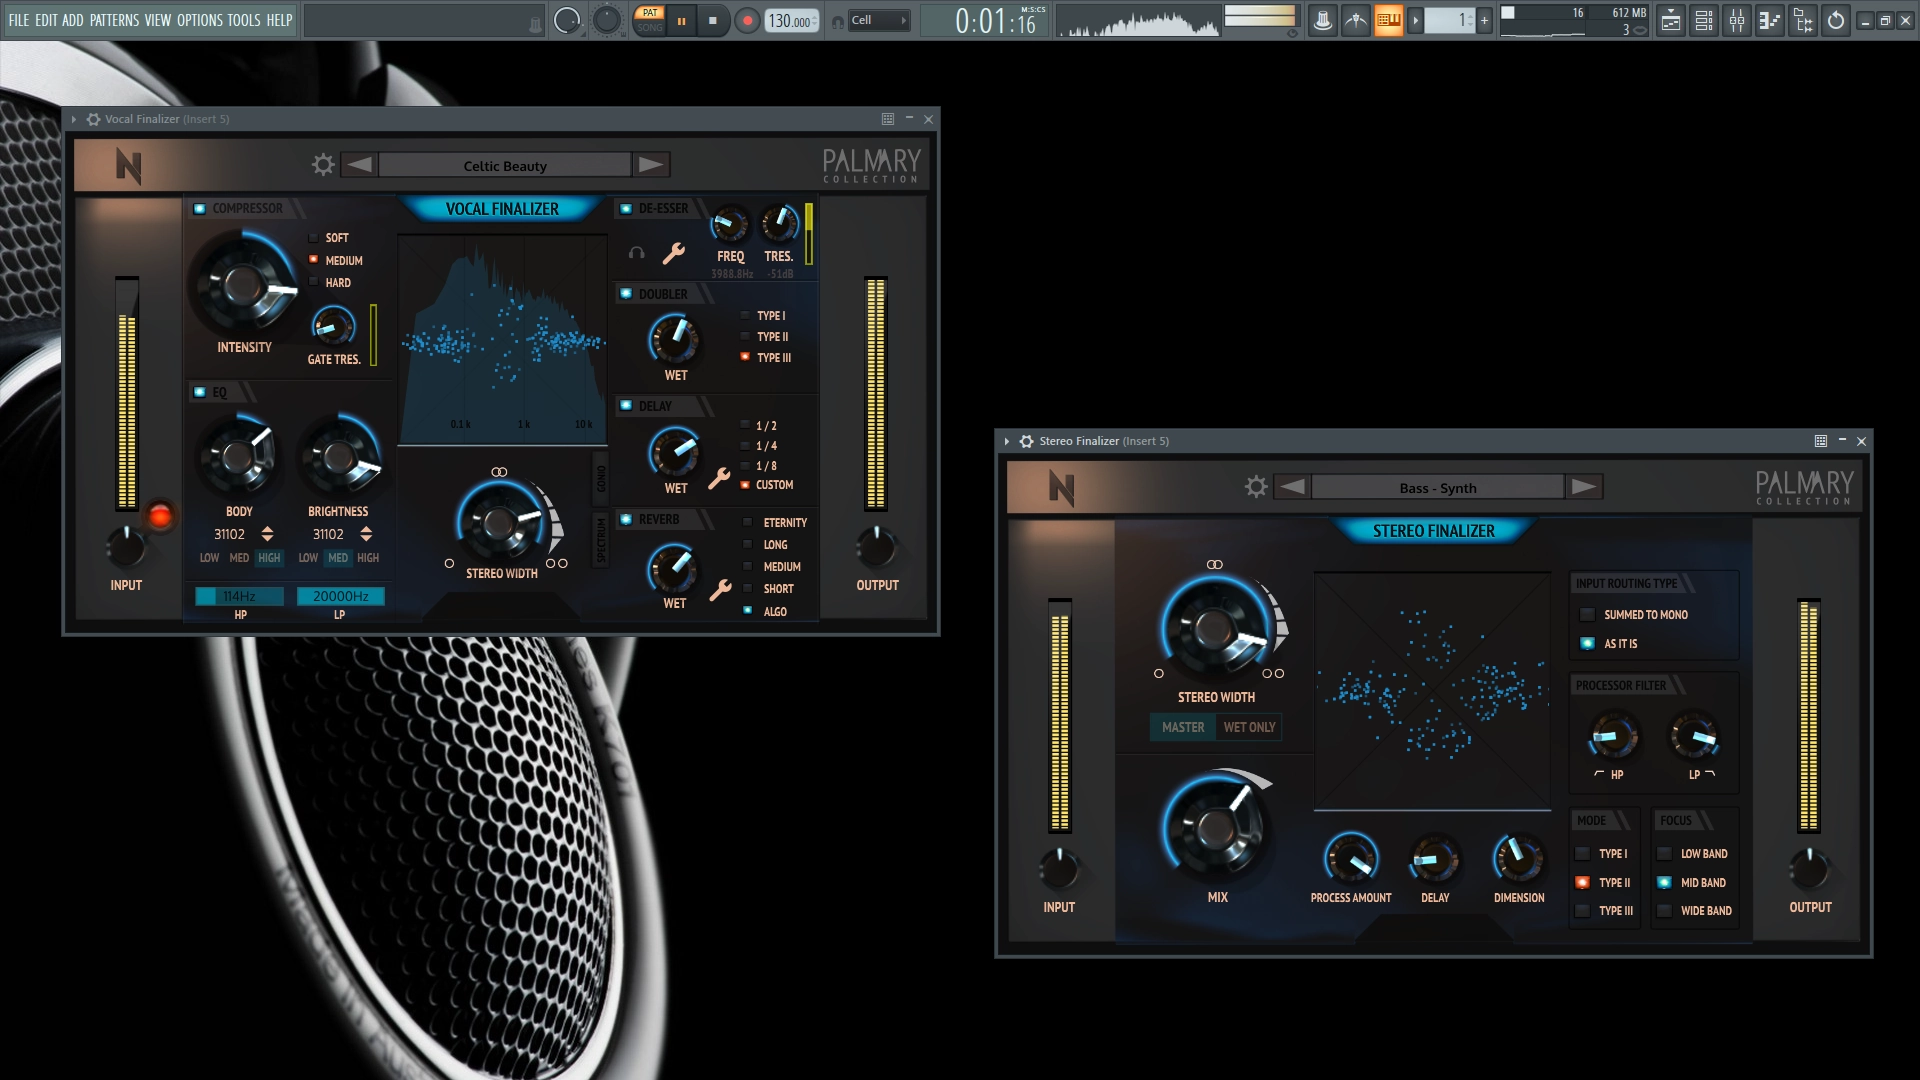Open the OPTIONS menu
1920x1080 pixels.
click(200, 20)
